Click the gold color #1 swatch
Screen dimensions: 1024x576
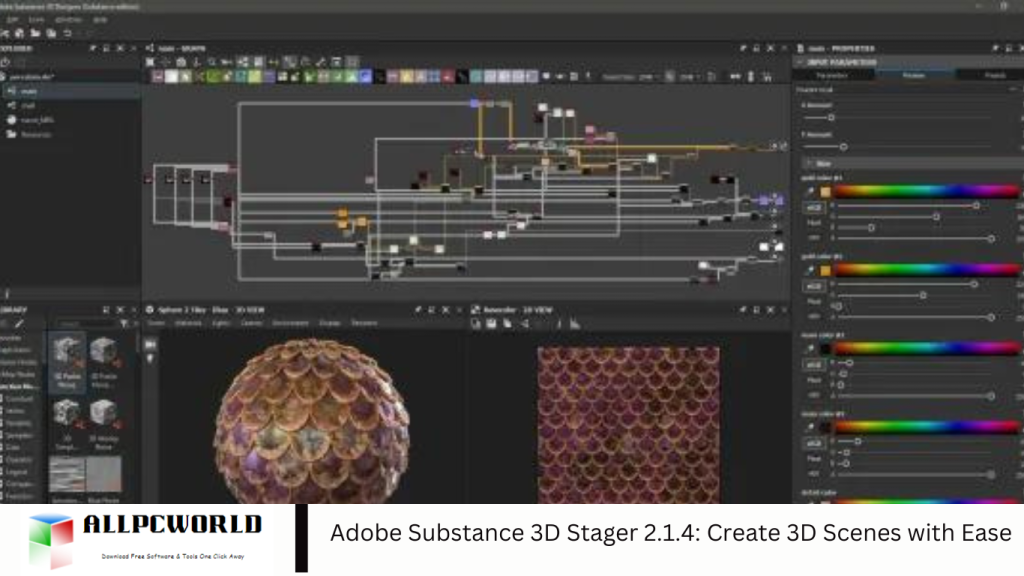pos(825,191)
